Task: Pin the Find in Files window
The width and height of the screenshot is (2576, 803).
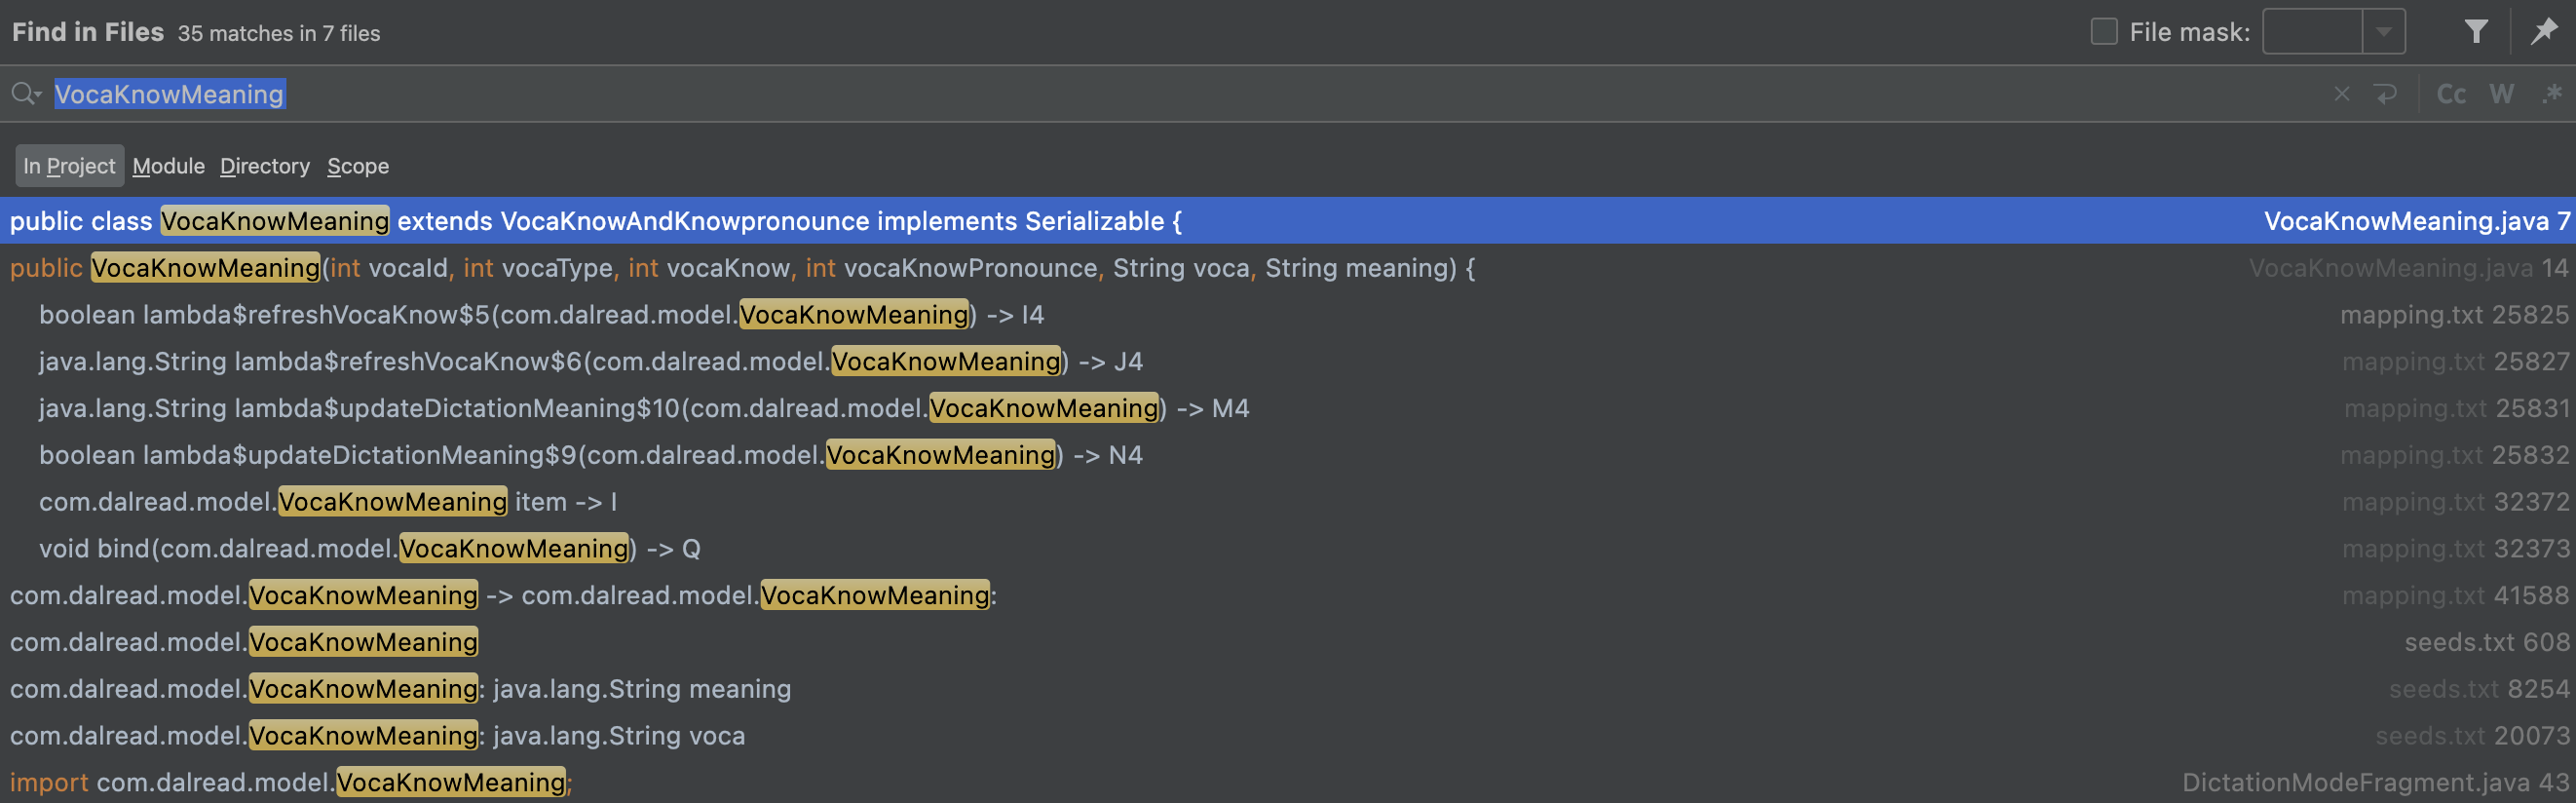Action: pos(2543,32)
